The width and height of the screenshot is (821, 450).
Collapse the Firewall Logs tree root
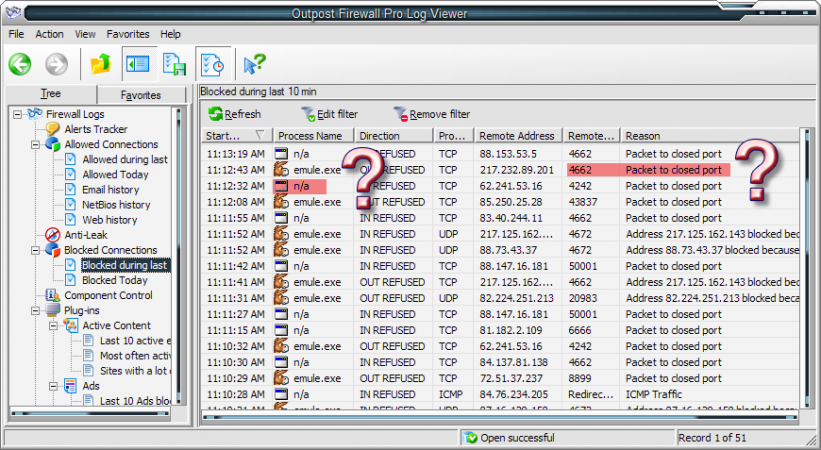point(18,114)
